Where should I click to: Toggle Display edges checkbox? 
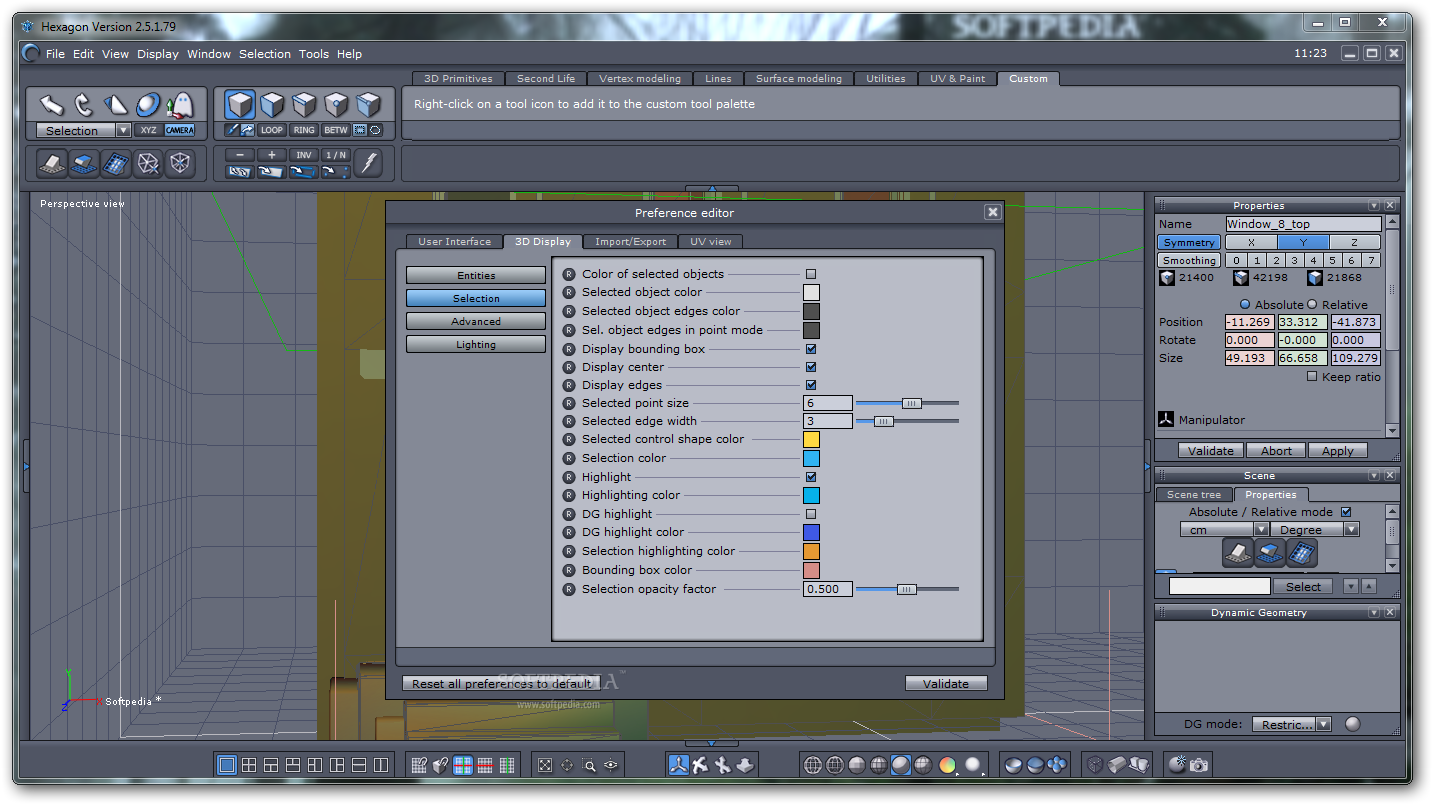811,385
